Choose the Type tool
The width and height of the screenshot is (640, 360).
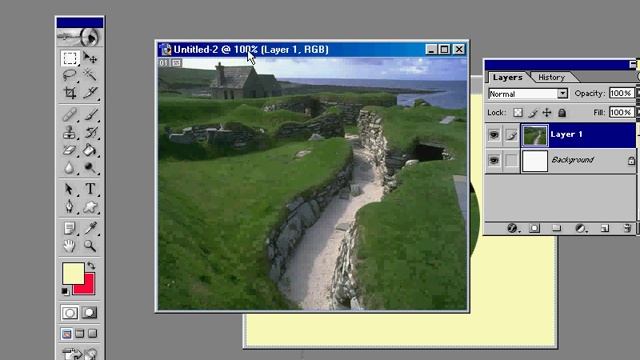click(90, 189)
